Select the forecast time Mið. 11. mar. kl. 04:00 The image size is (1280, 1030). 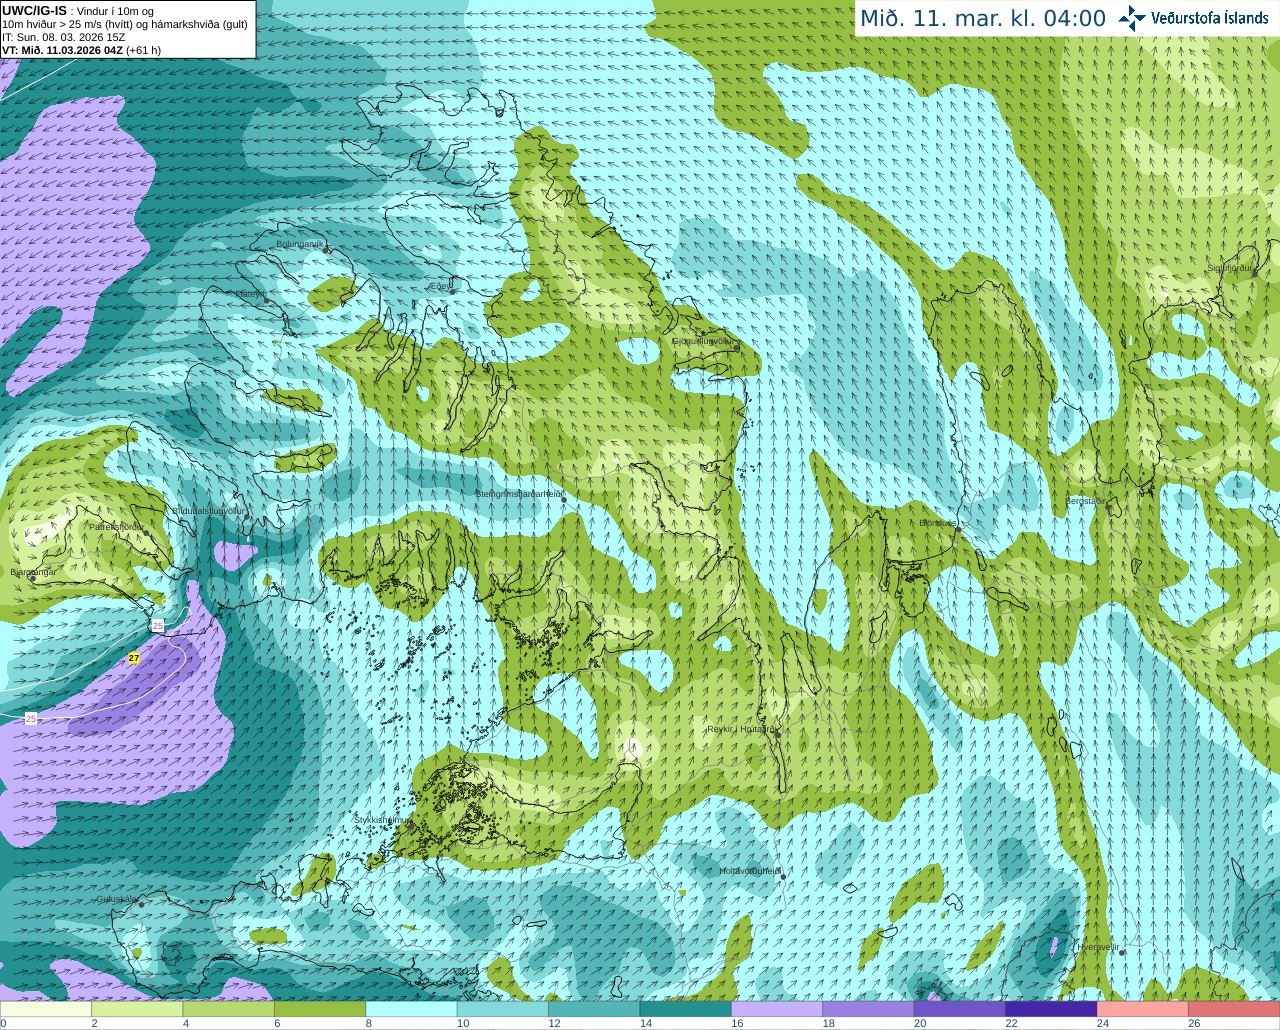click(982, 18)
